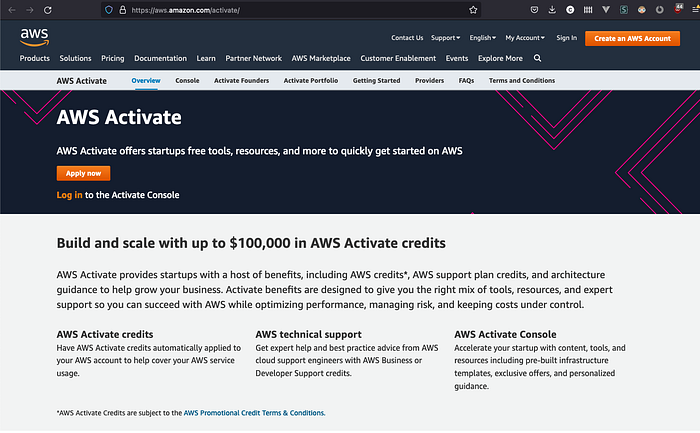Reload the page with the refresh icon
The width and height of the screenshot is (700, 433).
[x=47, y=10]
